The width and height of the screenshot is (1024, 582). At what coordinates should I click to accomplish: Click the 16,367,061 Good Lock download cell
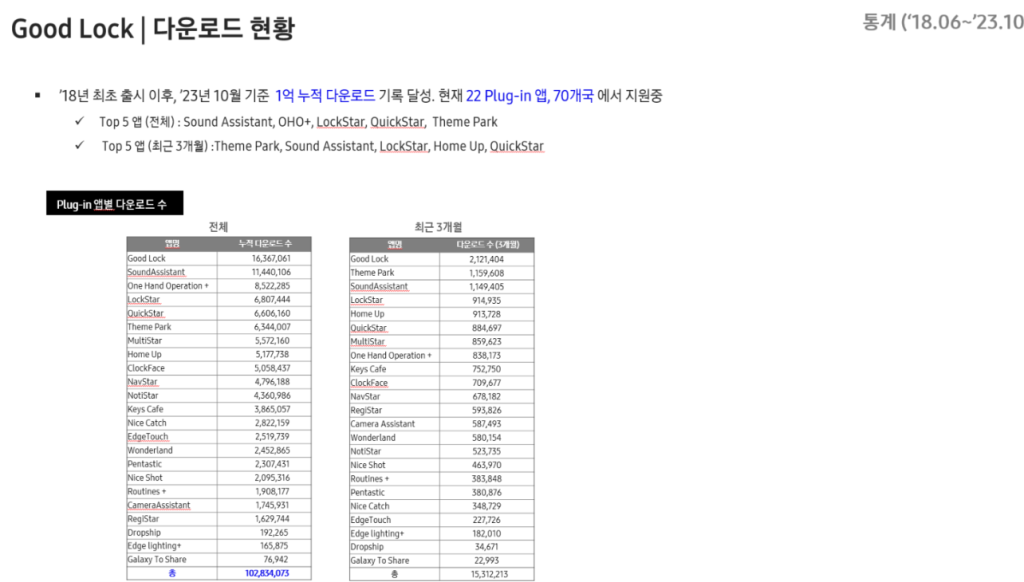click(x=268, y=259)
